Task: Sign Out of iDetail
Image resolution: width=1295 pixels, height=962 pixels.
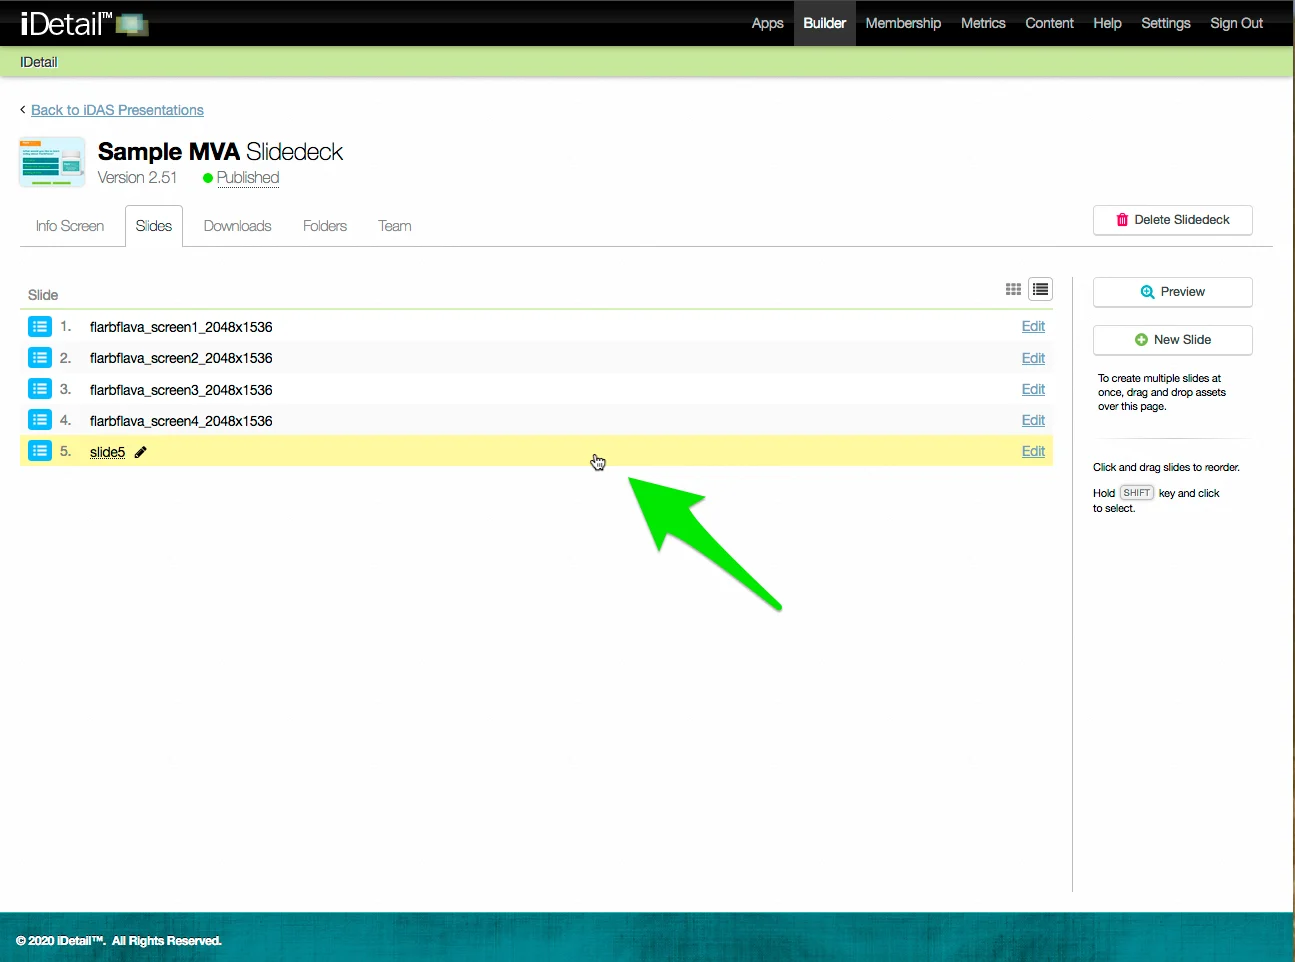Action: (1237, 23)
